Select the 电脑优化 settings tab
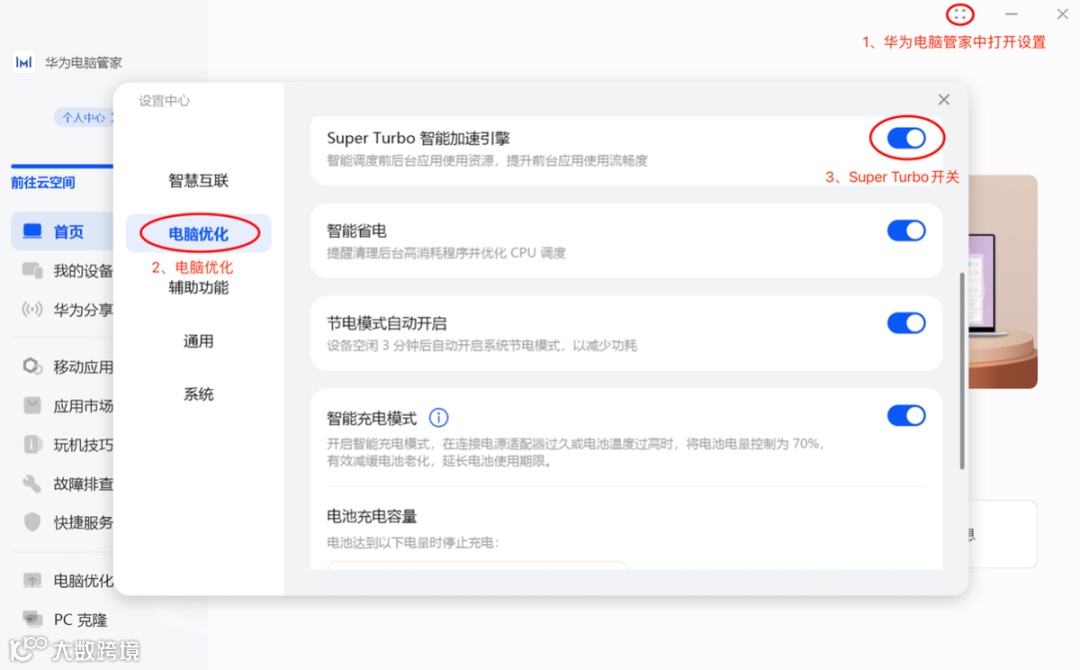Image resolution: width=1080 pixels, height=670 pixels. [x=198, y=234]
